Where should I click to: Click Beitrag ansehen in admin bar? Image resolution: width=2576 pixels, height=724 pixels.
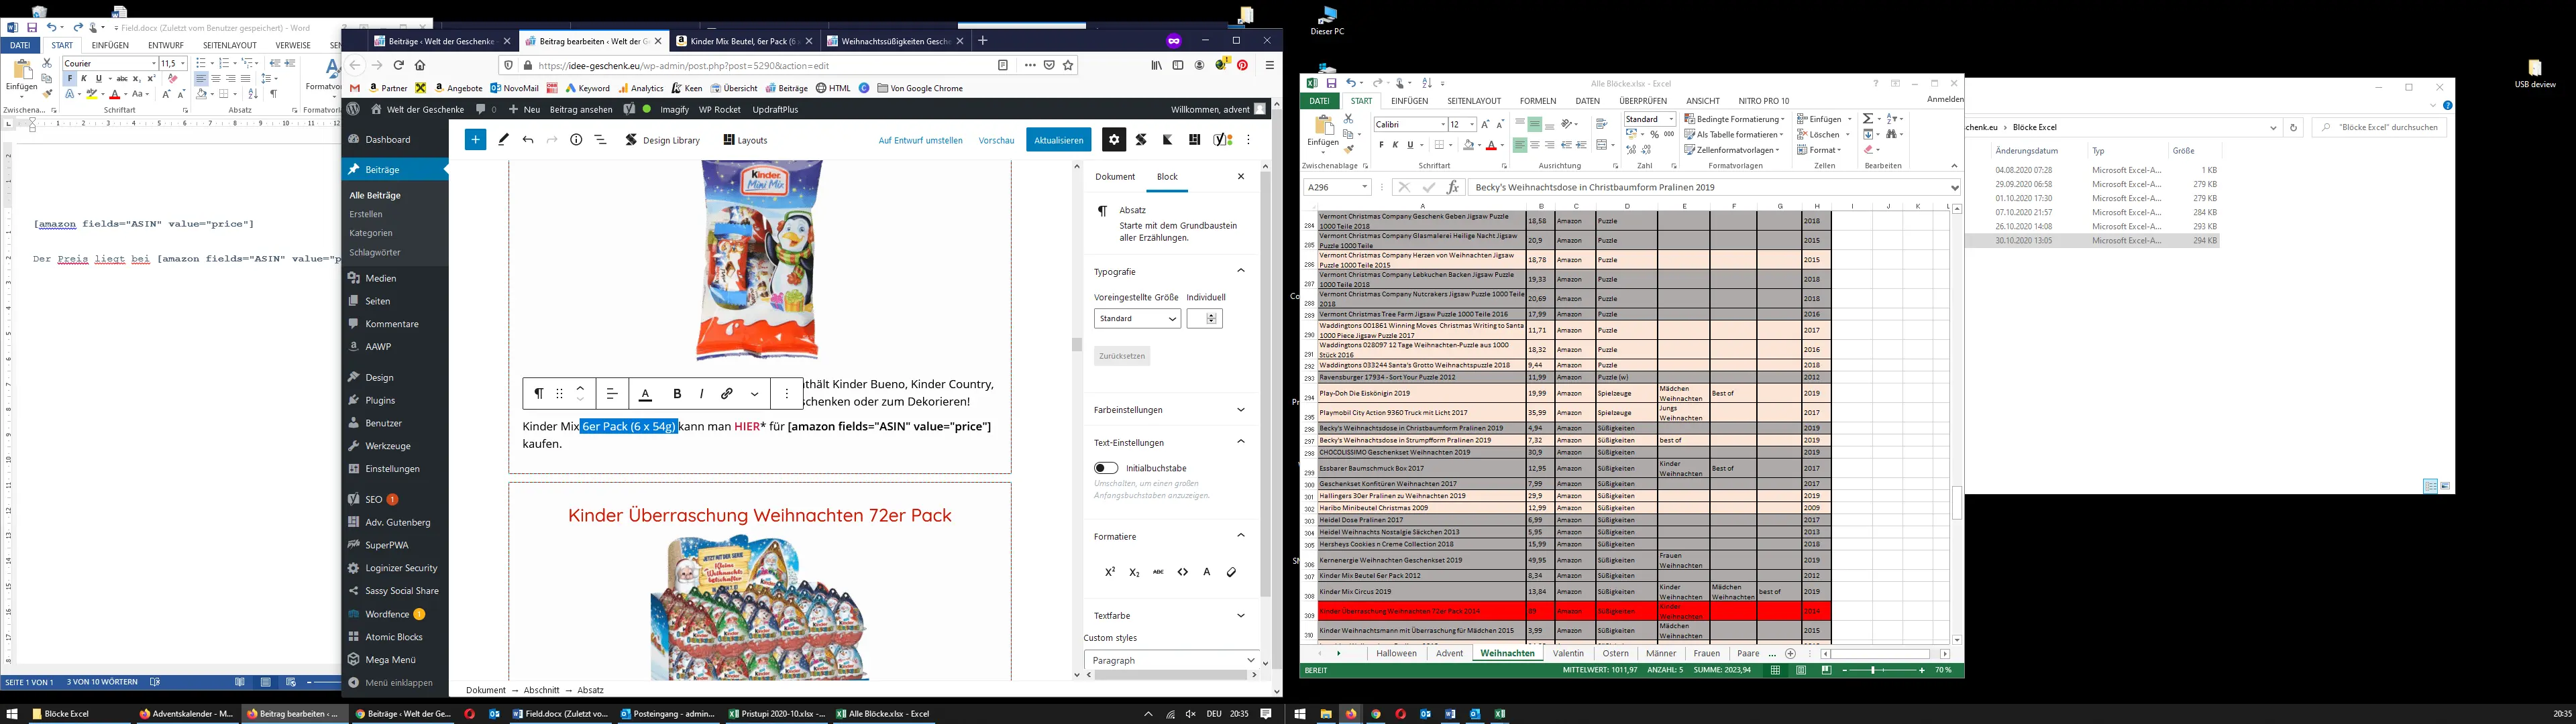coord(581,109)
